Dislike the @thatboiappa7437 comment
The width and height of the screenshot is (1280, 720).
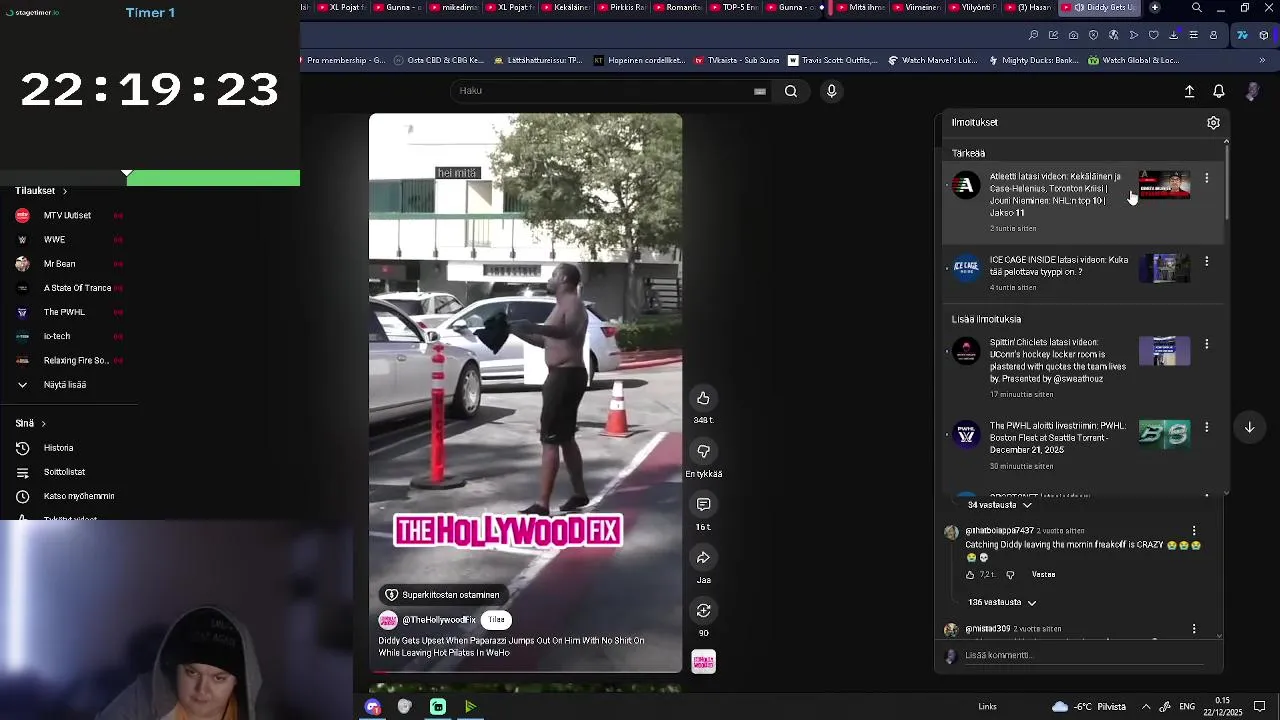(1010, 575)
